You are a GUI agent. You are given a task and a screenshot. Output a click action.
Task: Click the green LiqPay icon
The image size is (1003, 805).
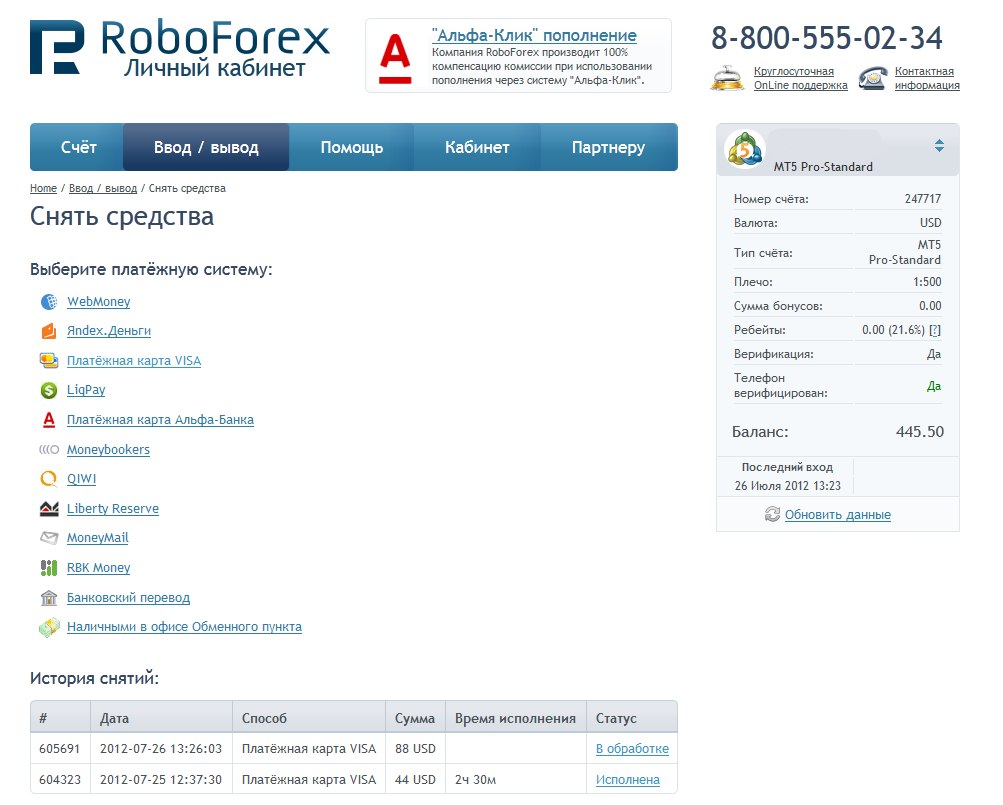click(49, 390)
